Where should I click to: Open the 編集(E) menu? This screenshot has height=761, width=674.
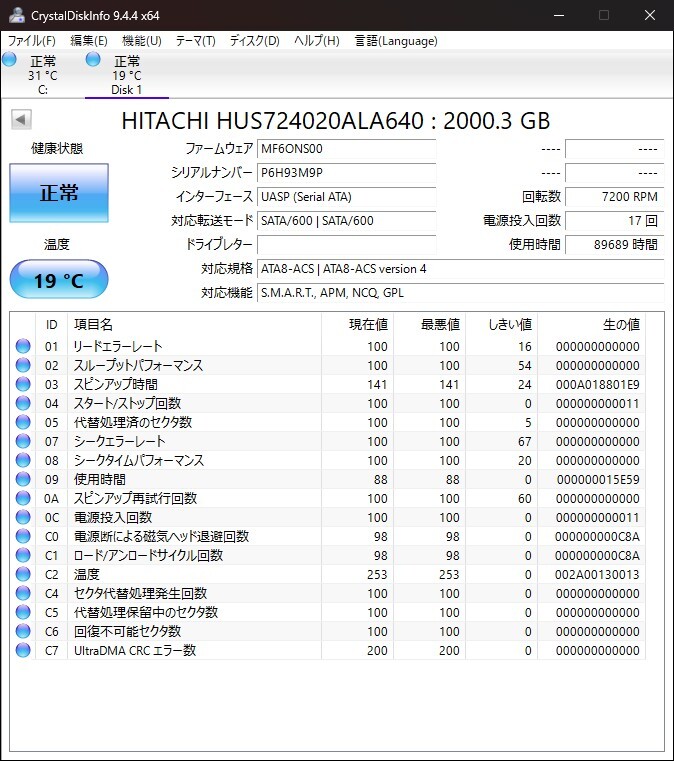[x=89, y=41]
